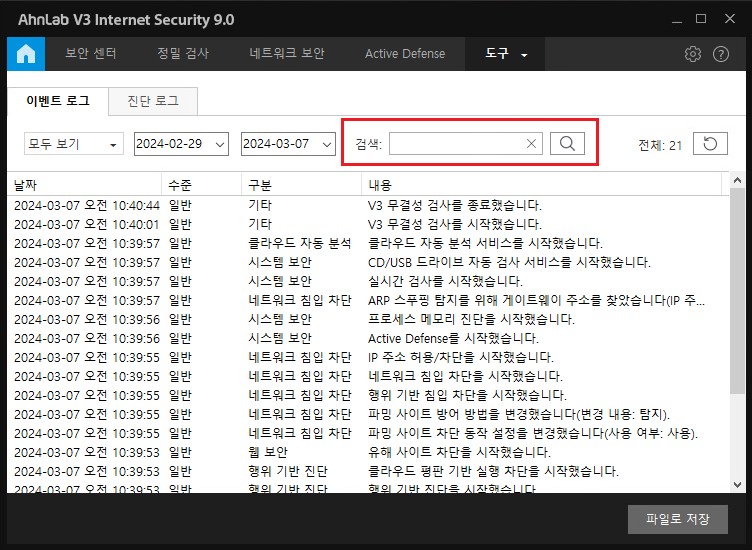Clear the search field with the X icon
752x550 pixels.
tap(531, 143)
